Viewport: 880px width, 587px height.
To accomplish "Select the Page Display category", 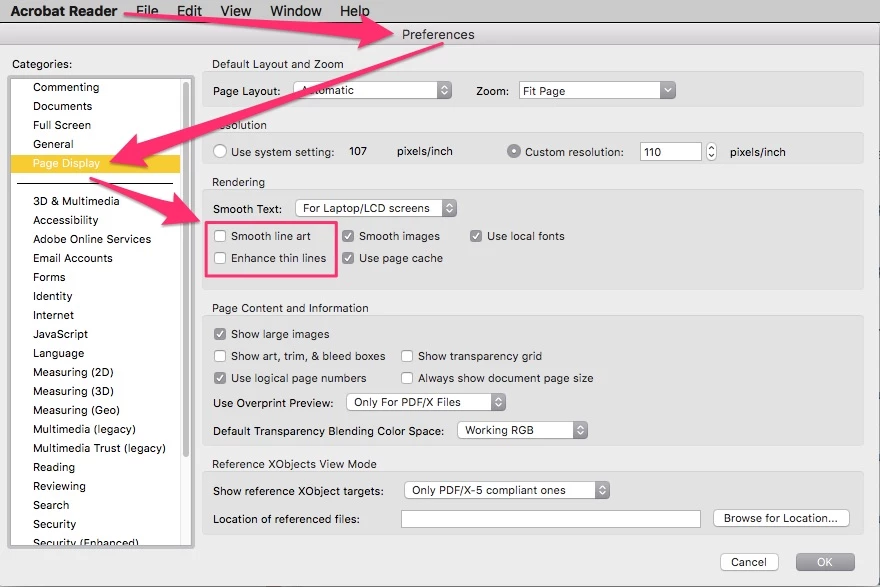I will click(x=95, y=163).
